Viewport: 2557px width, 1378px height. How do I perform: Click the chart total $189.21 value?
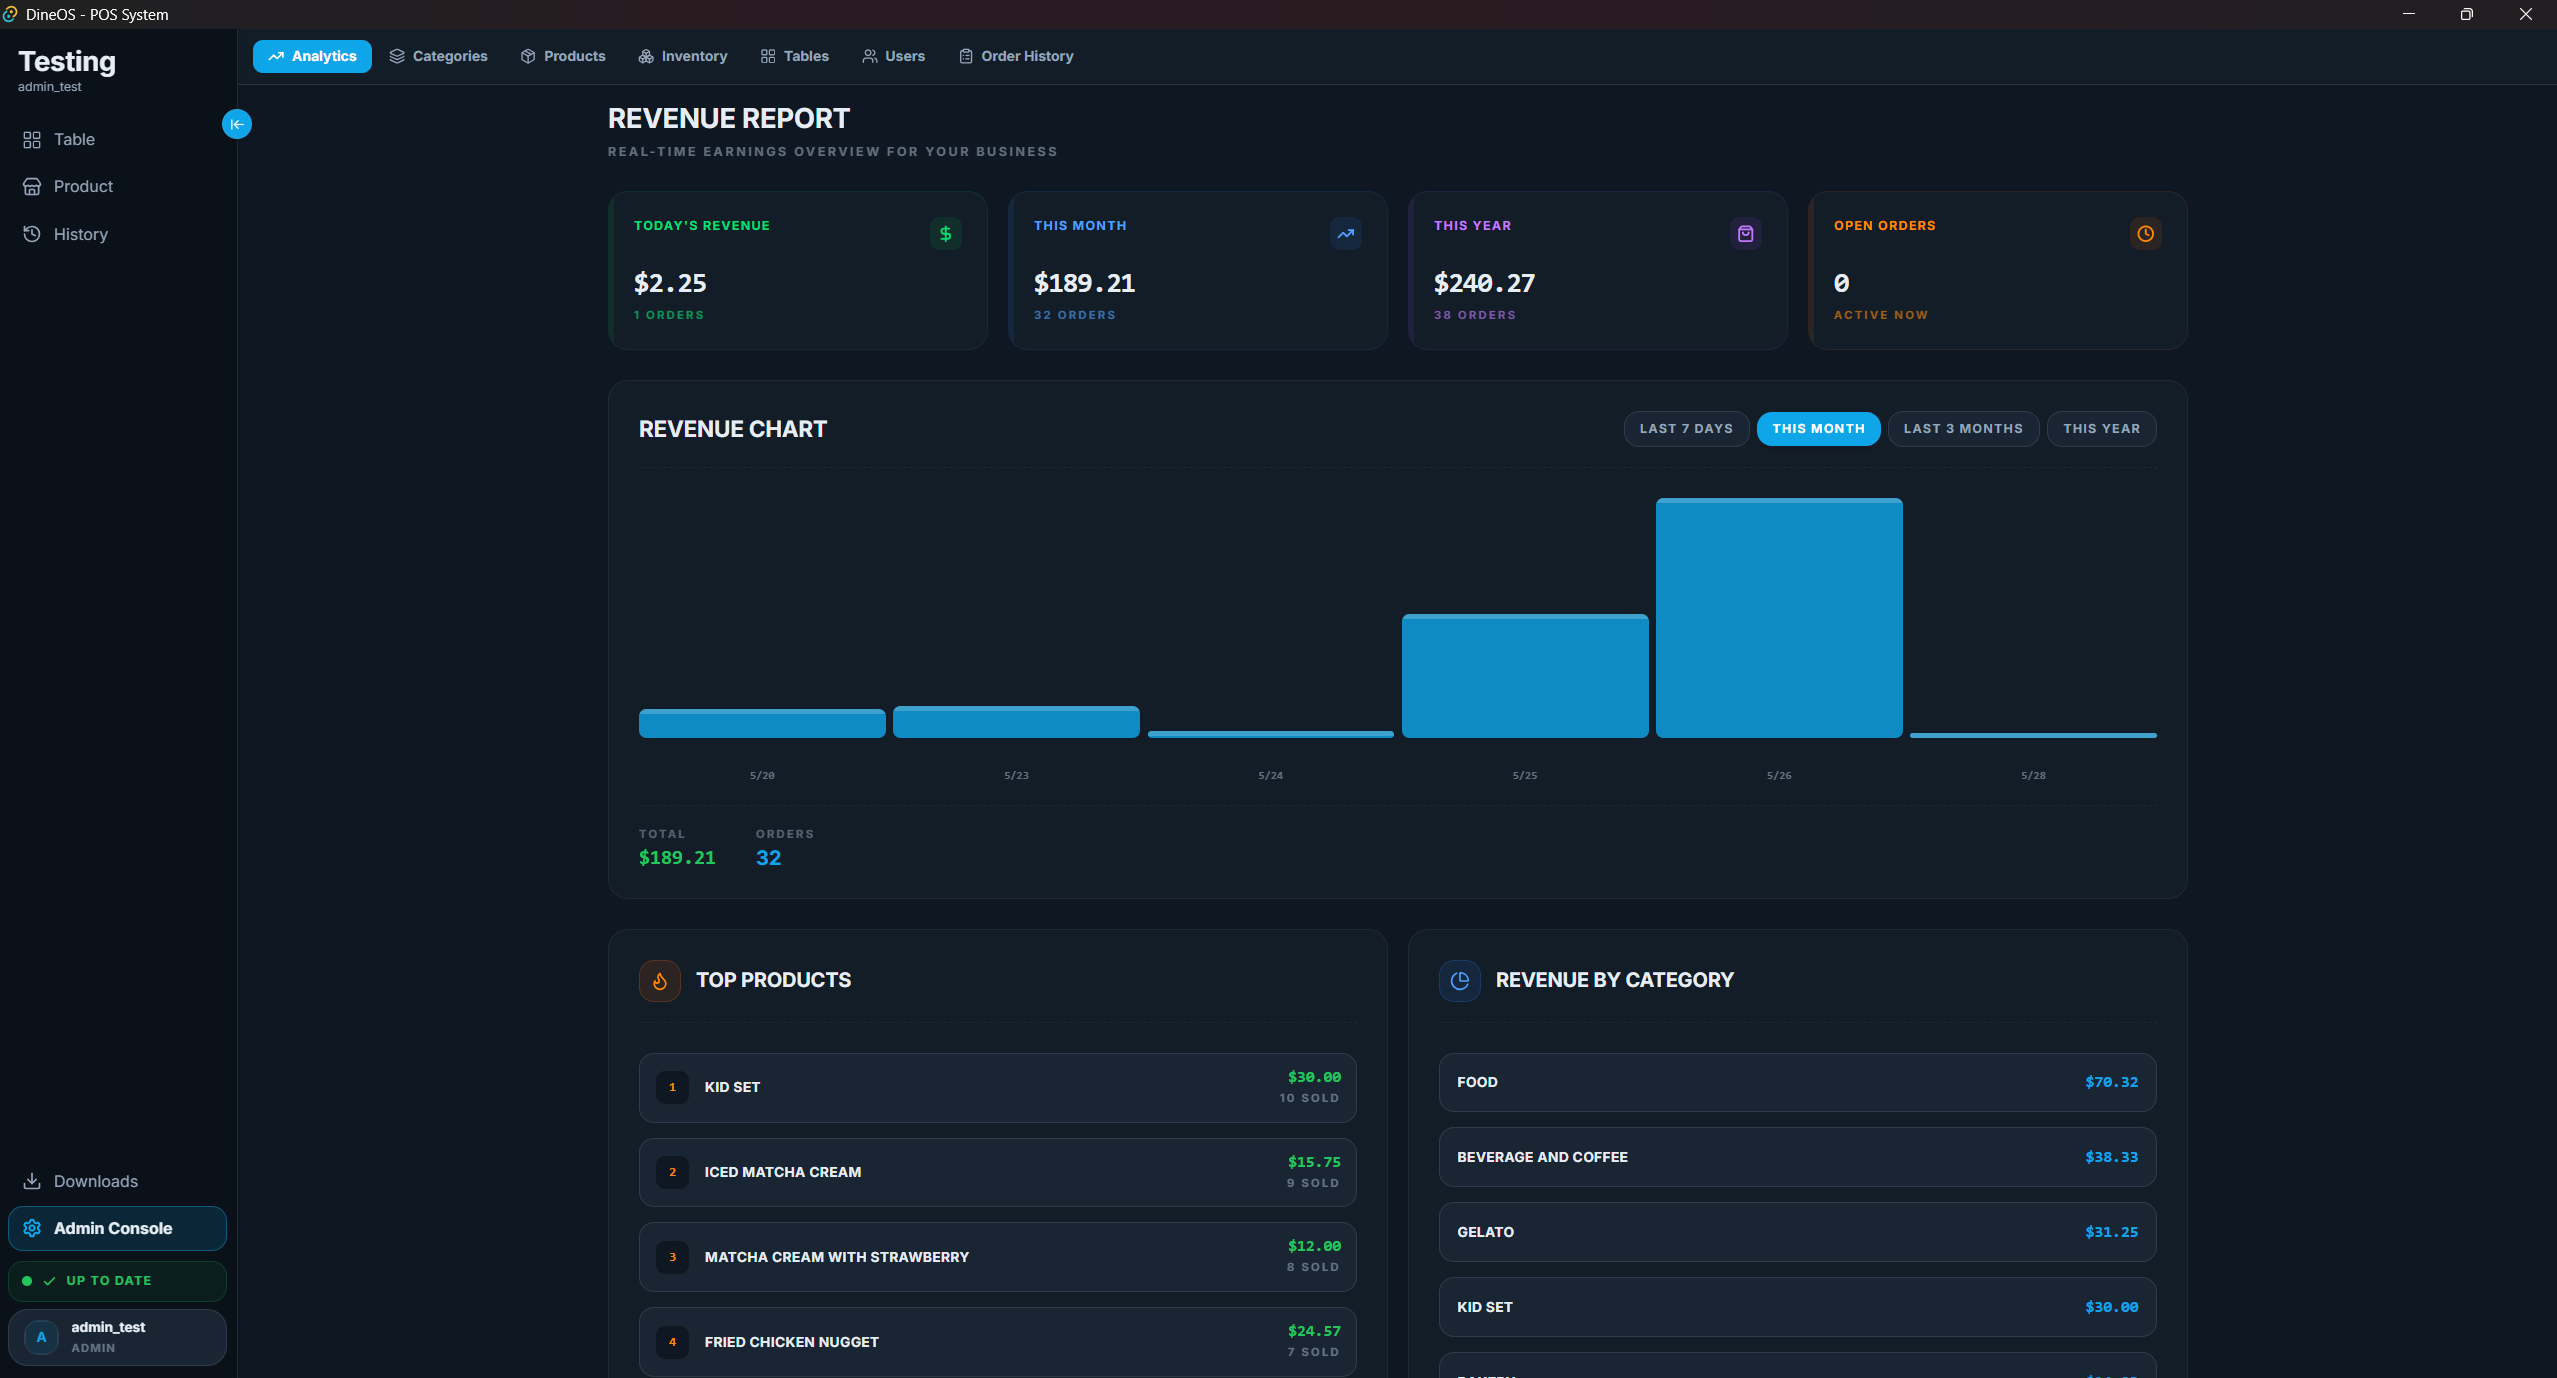(677, 858)
